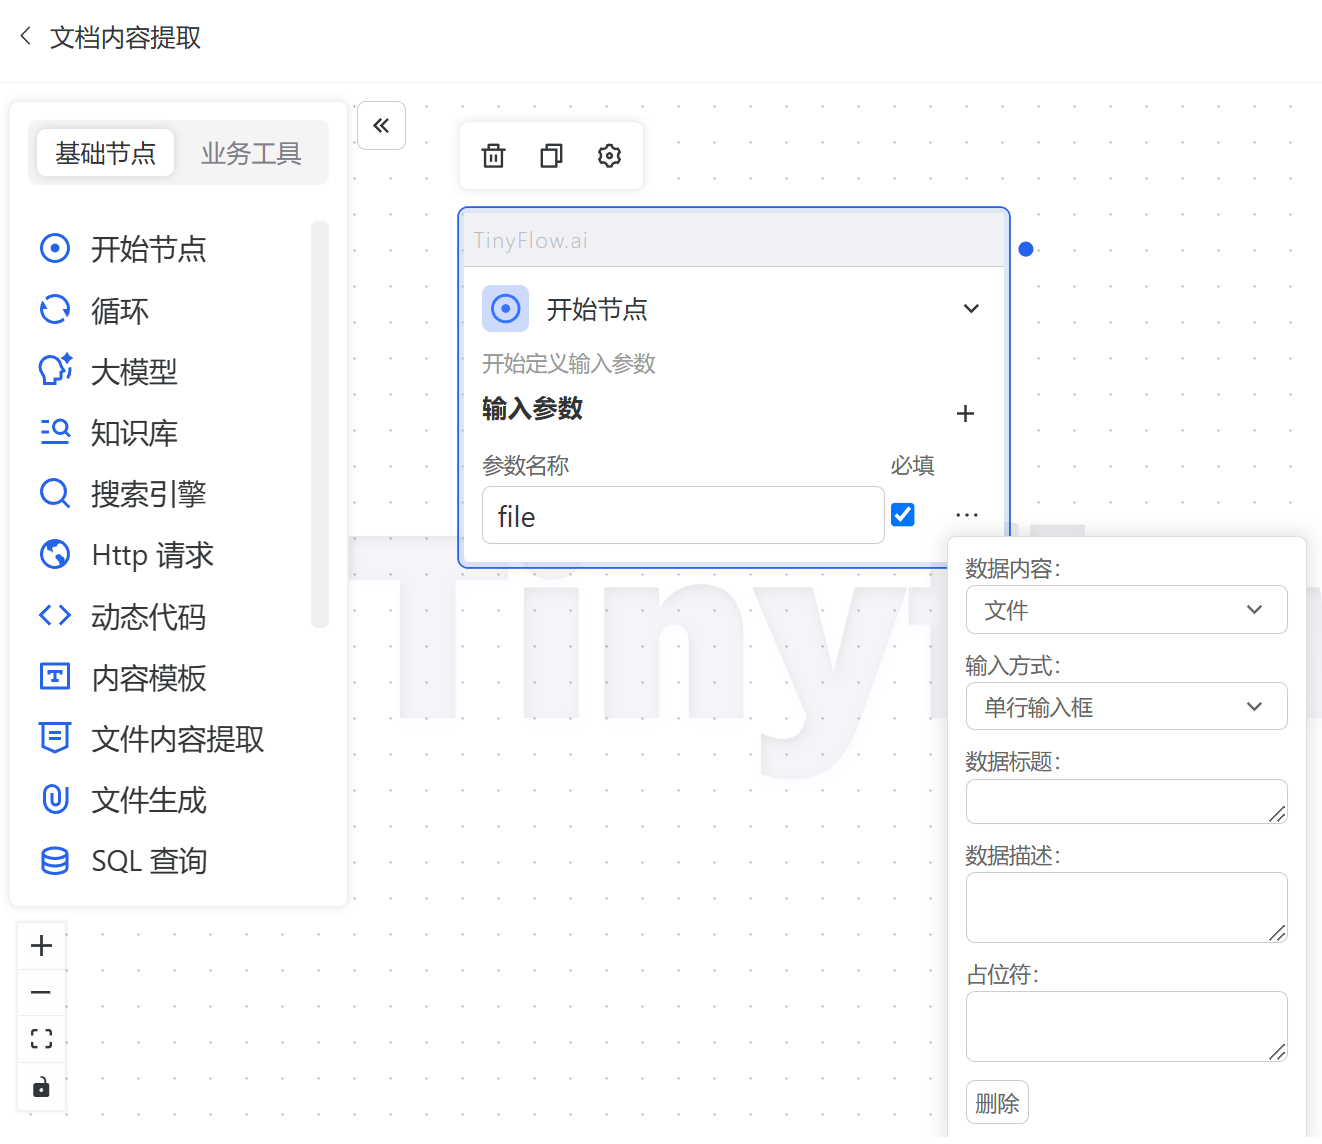Open the 数据内容 dropdown showing 文件
The image size is (1322, 1144).
pos(1126,610)
